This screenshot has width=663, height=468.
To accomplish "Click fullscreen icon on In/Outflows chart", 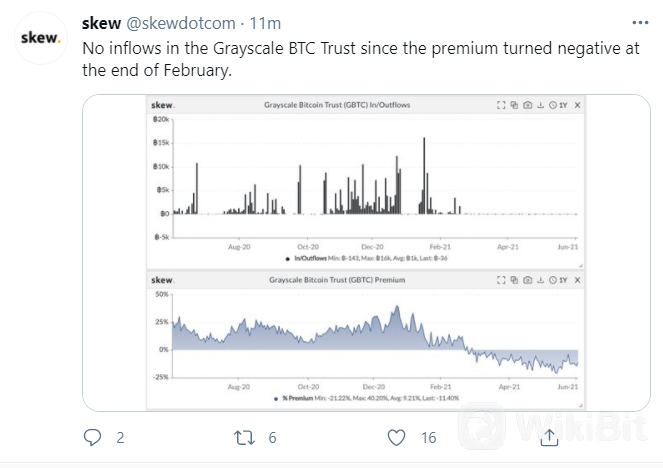I will click(501, 105).
